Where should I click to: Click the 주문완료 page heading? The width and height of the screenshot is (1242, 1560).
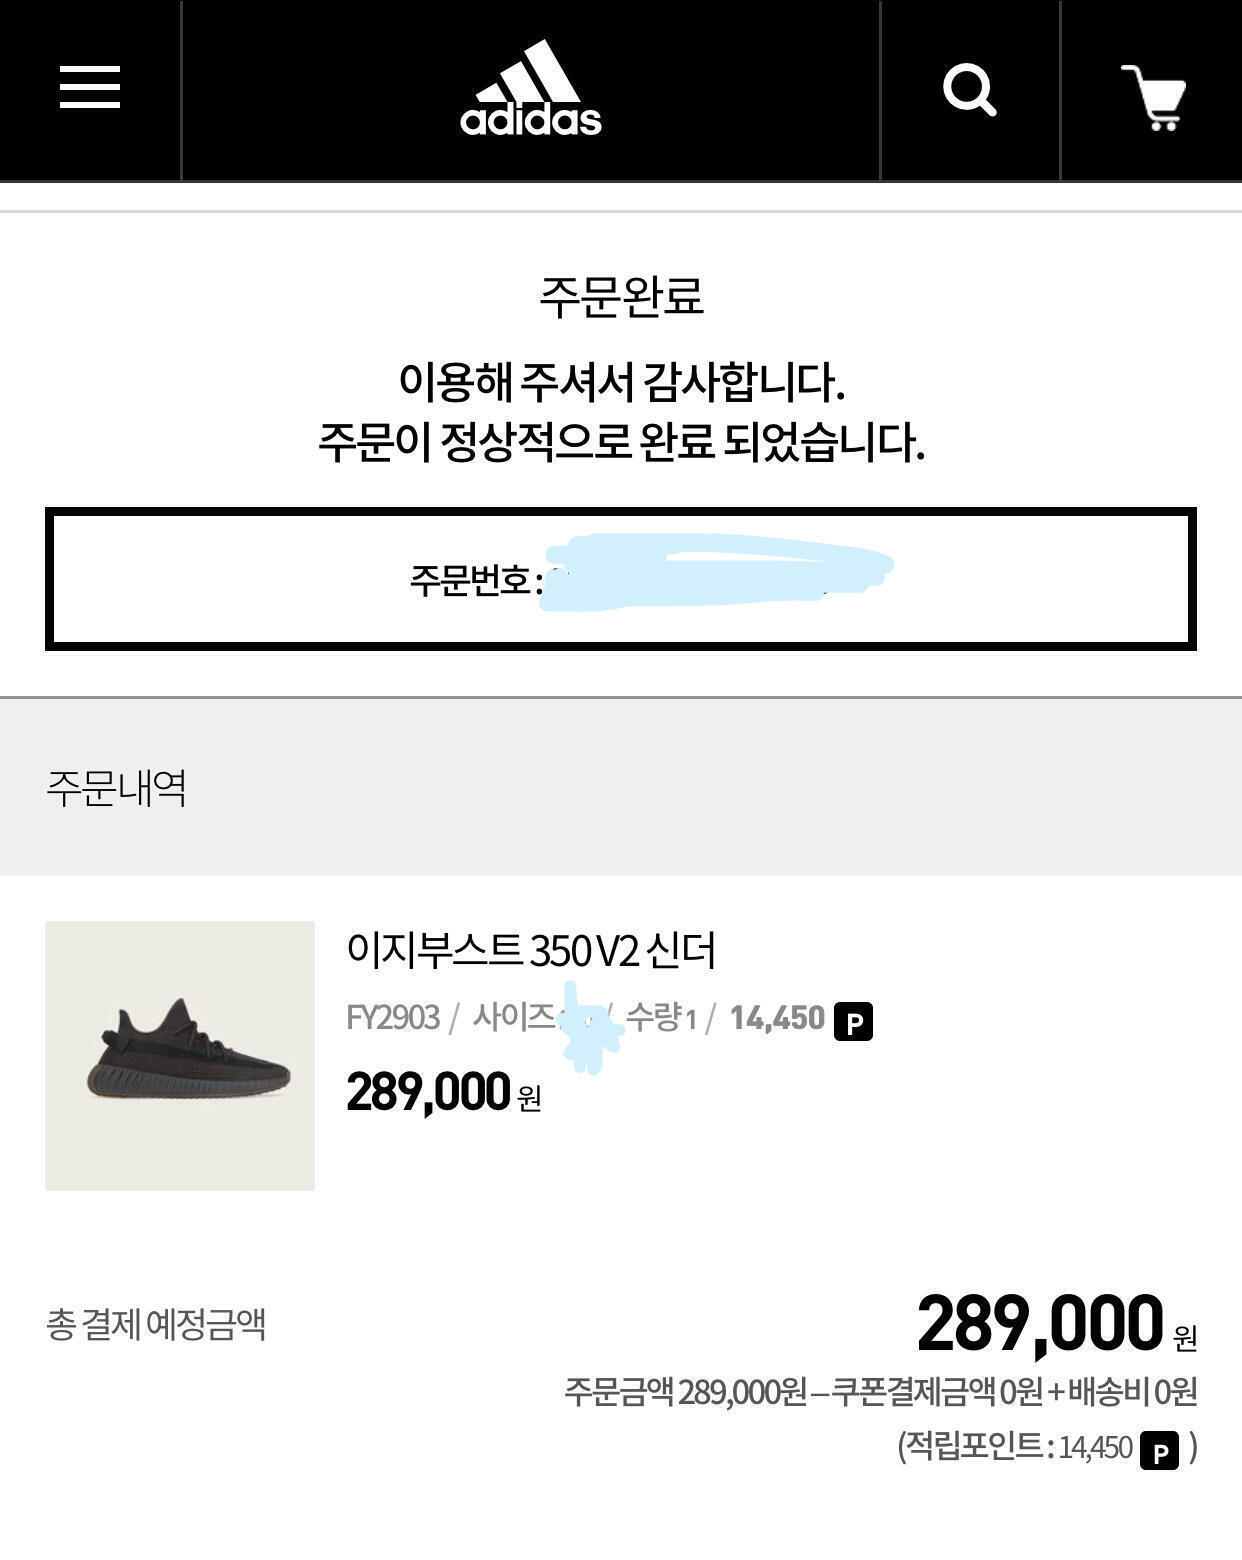tap(621, 295)
